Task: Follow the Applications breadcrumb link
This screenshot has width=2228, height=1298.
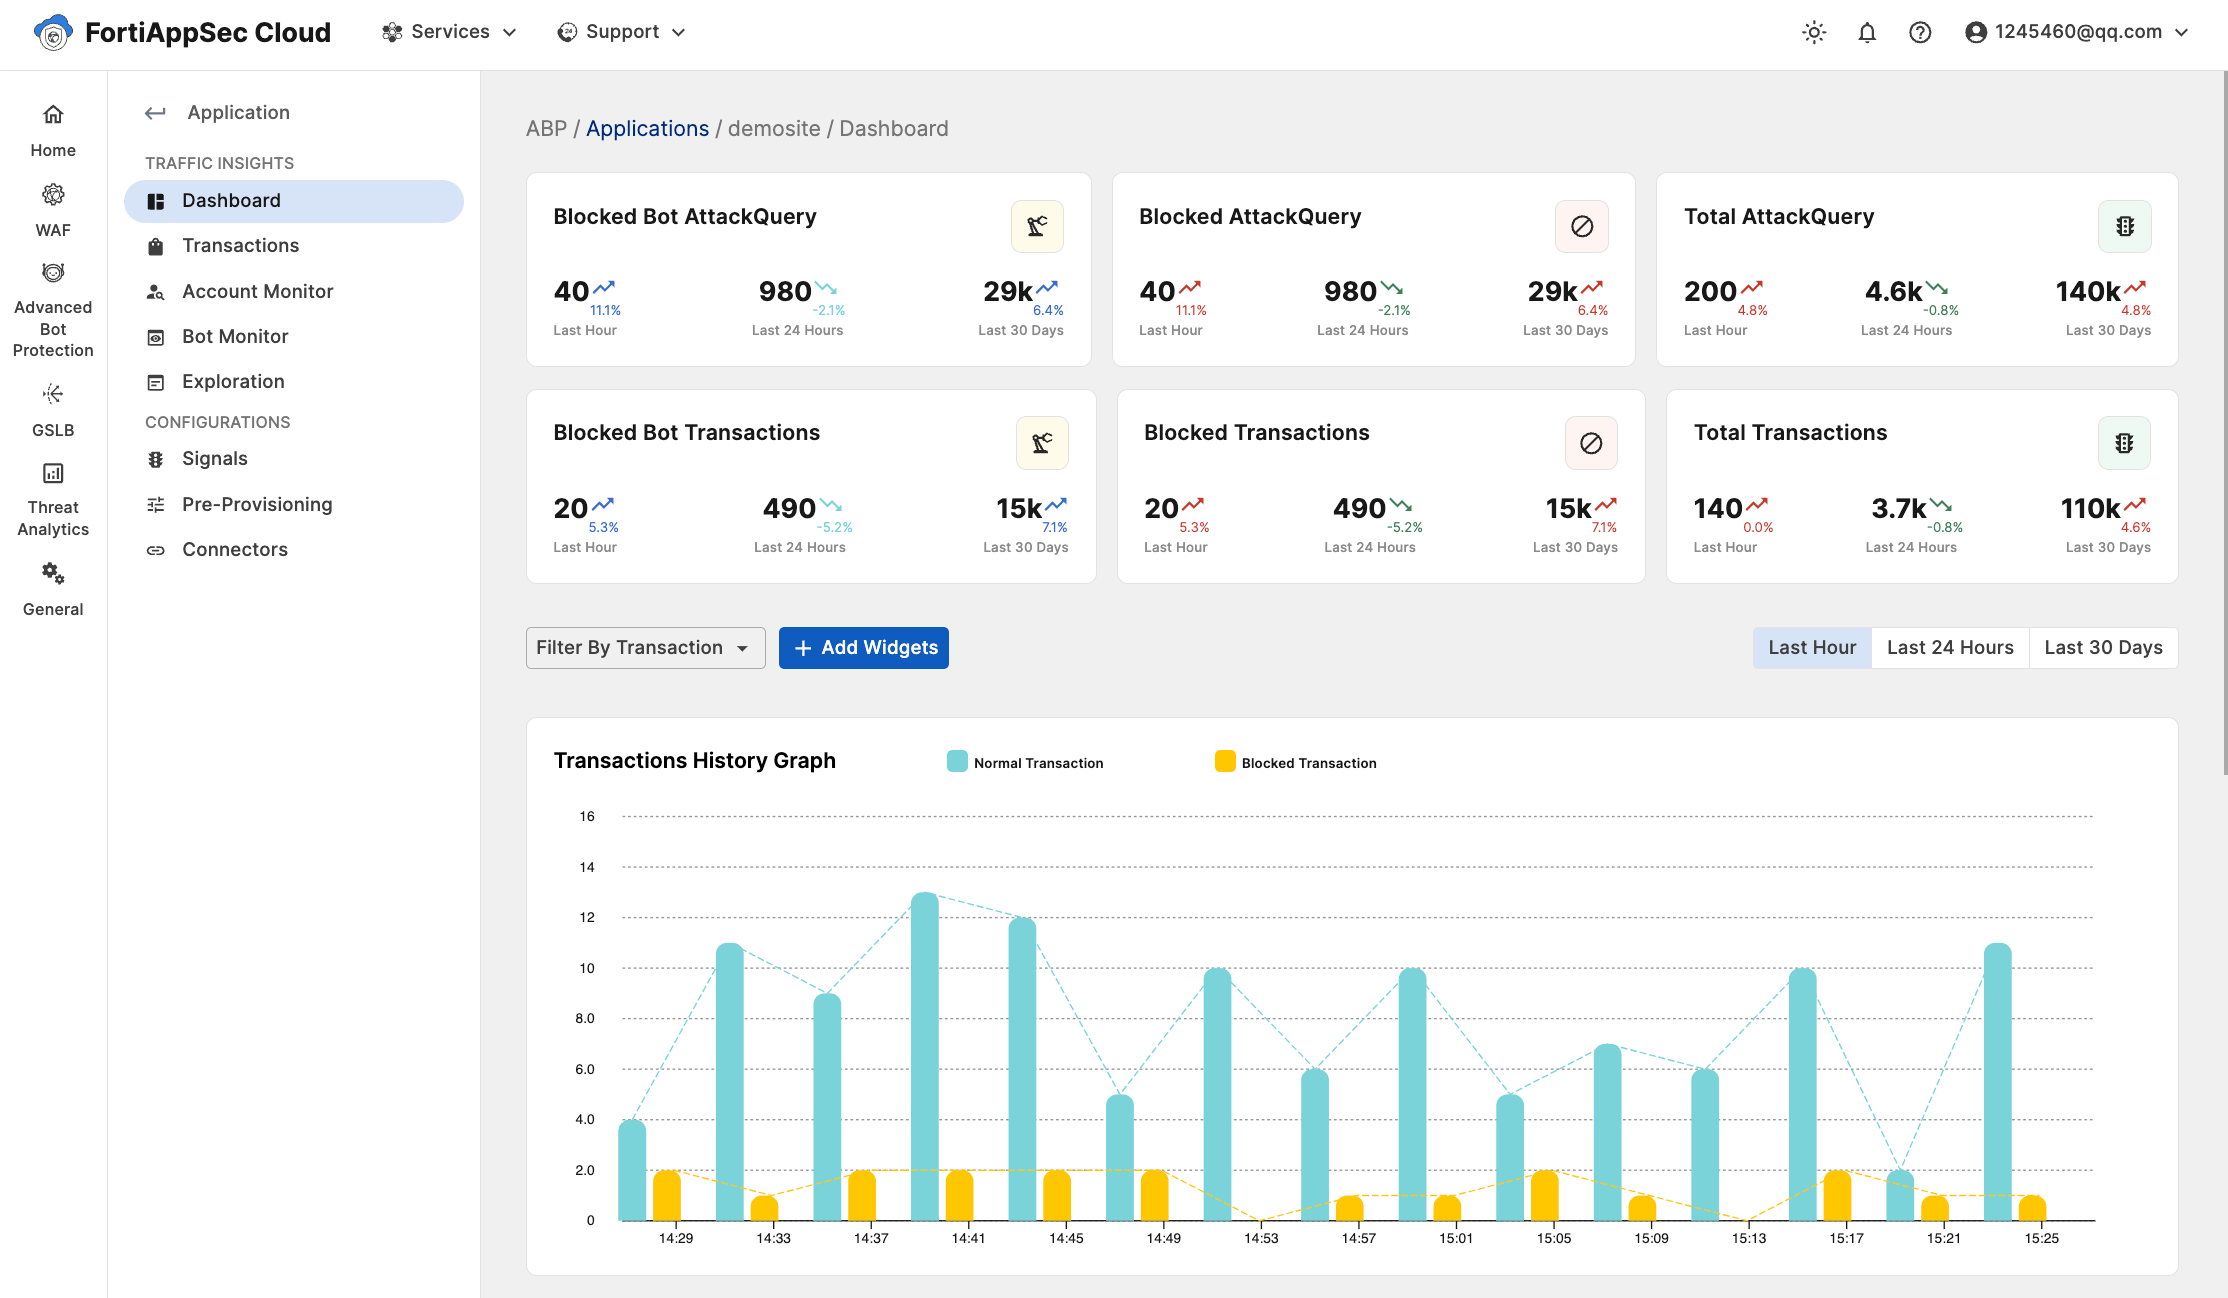Action: click(x=647, y=129)
